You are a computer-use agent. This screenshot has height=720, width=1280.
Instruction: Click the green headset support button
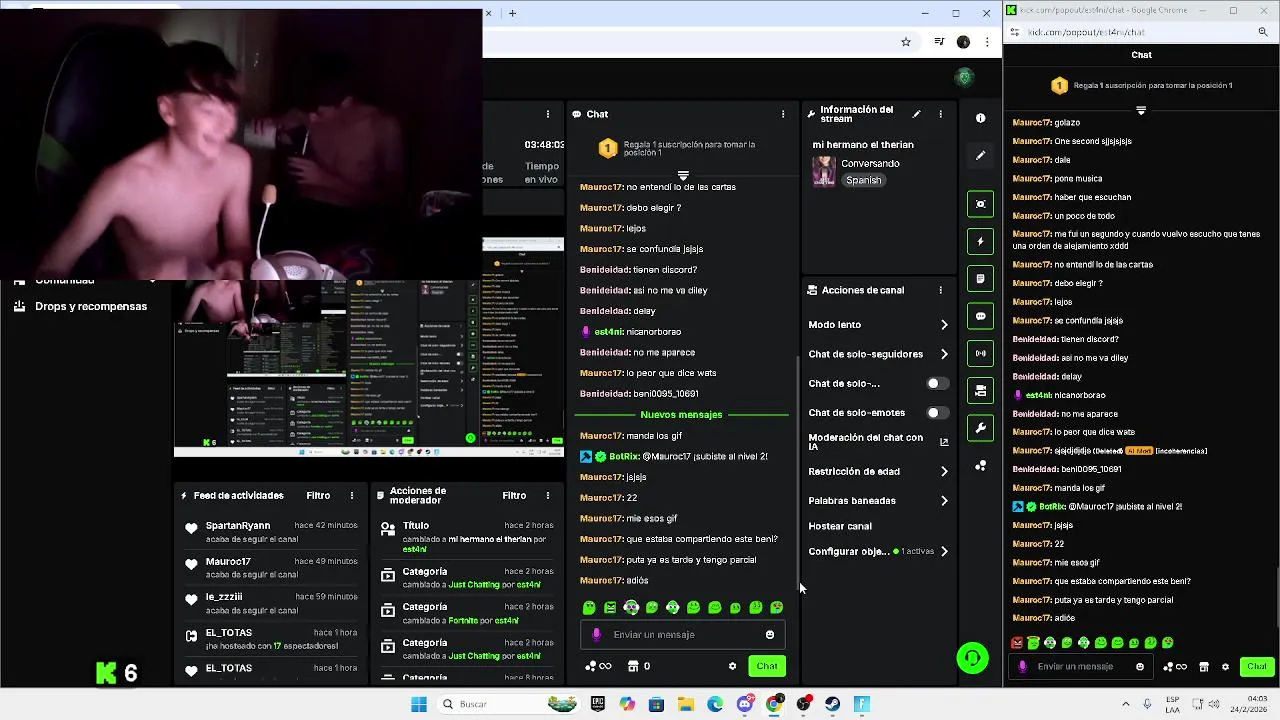pyautogui.click(x=972, y=657)
